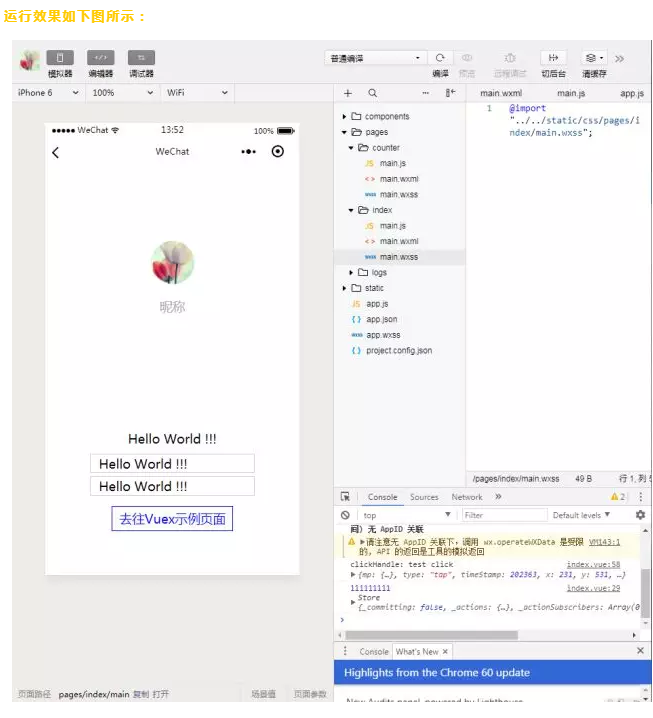This screenshot has height=718, width=653.
Task: Click the 去往Vuex示例页面 link button
Action: (x=172, y=519)
